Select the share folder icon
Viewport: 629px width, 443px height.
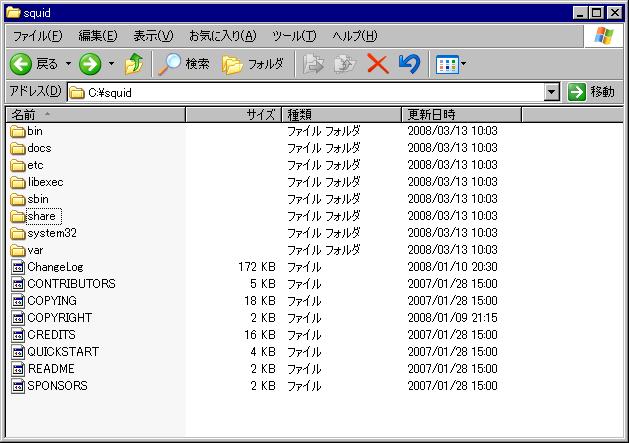coord(18,217)
